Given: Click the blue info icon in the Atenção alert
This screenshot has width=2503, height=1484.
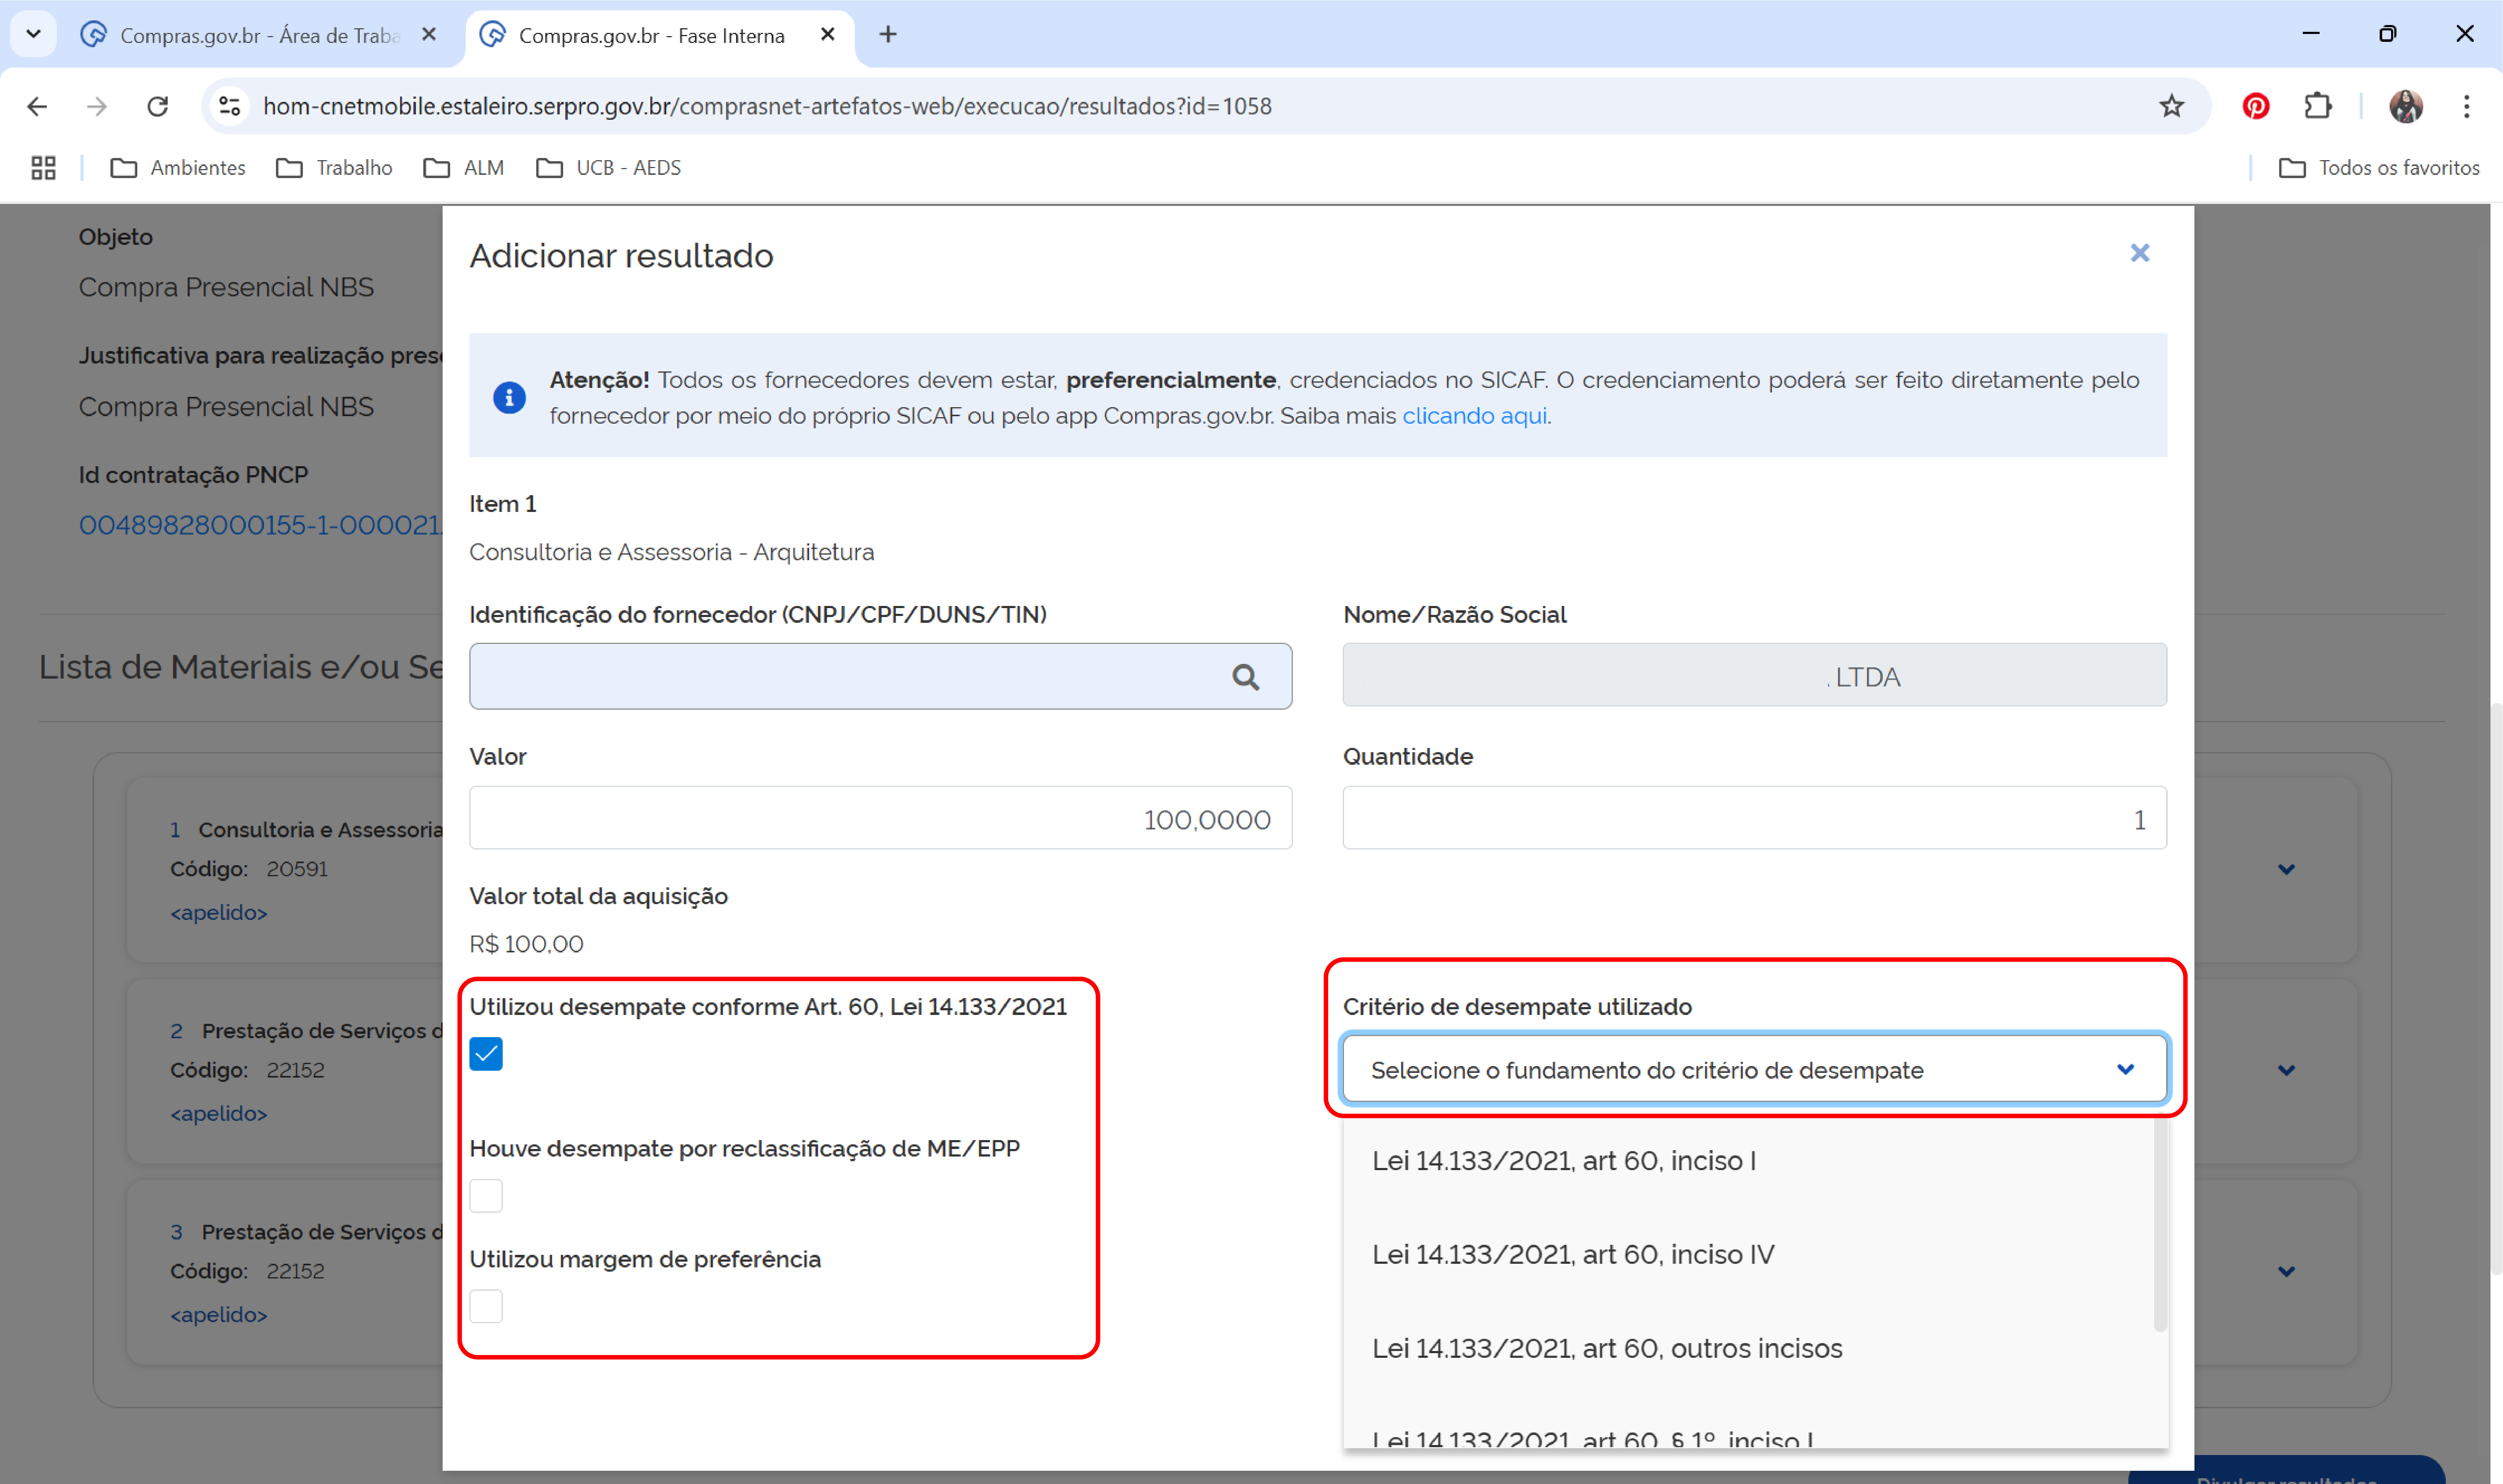Looking at the screenshot, I should click(509, 398).
